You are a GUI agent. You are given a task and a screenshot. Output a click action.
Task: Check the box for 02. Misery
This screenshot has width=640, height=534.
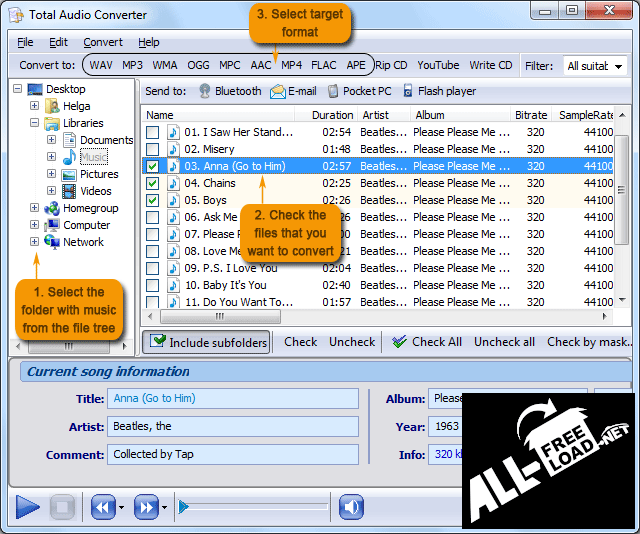click(x=152, y=149)
